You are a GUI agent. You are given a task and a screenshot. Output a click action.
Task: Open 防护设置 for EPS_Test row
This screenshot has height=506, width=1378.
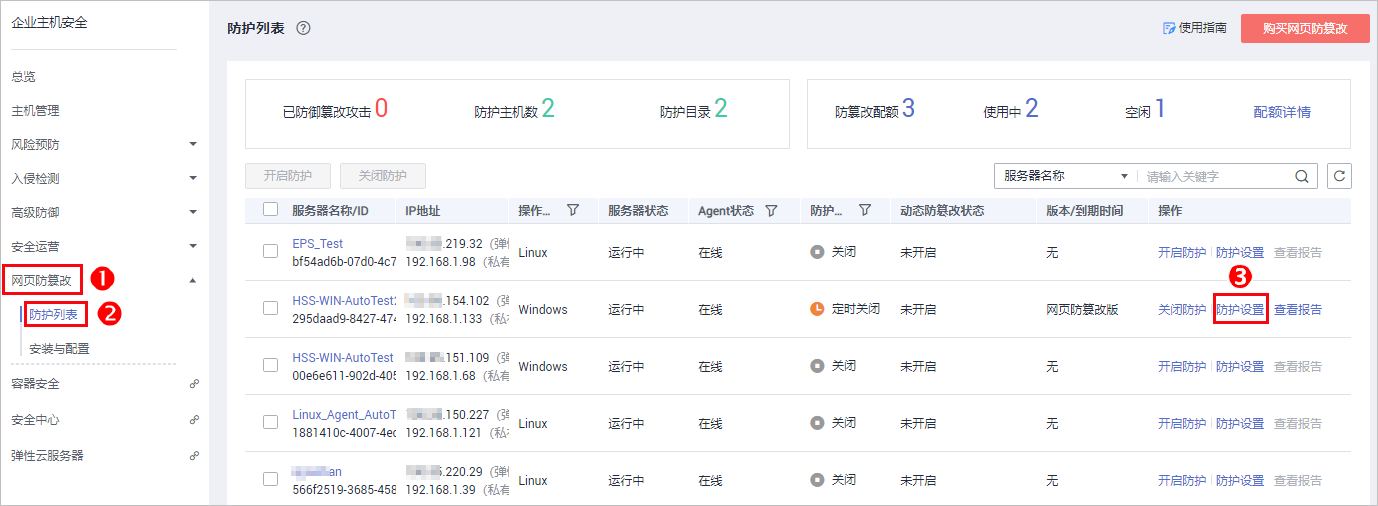click(1240, 253)
